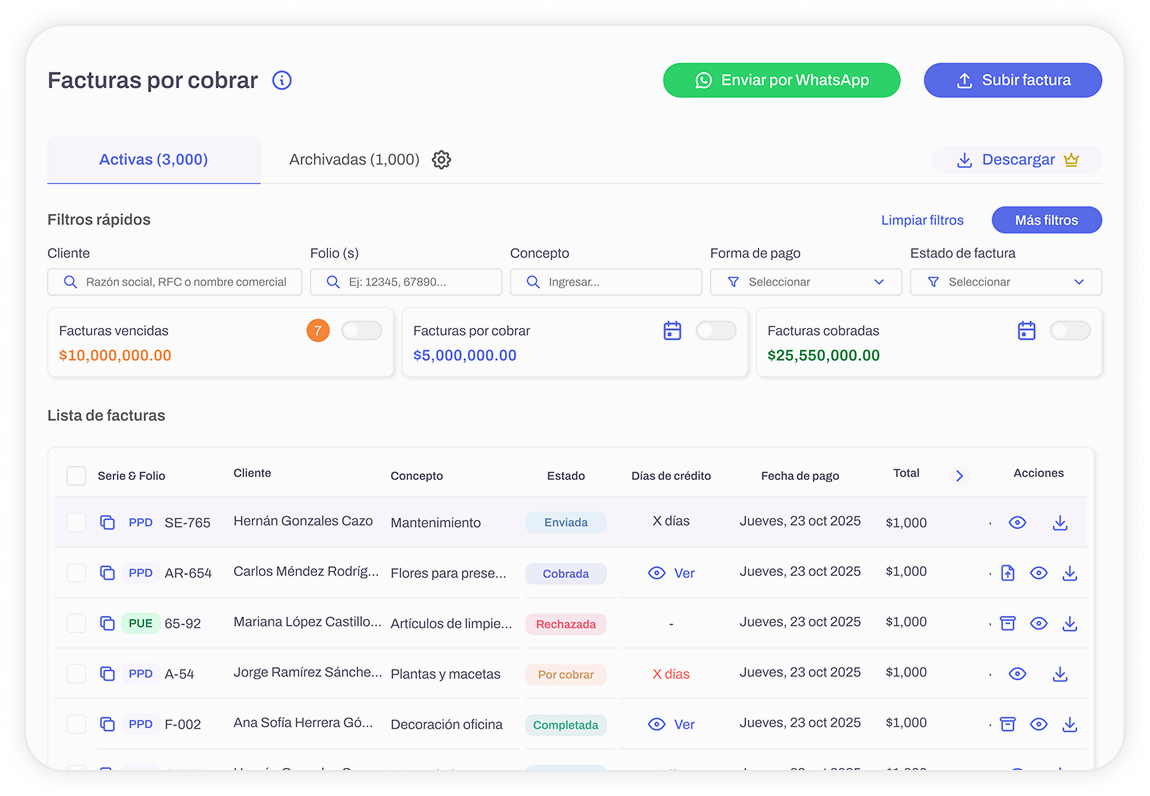Screen dimensions: 1150x796
Task: Download the SE-765 invoice via row icon
Action: pos(1060,523)
